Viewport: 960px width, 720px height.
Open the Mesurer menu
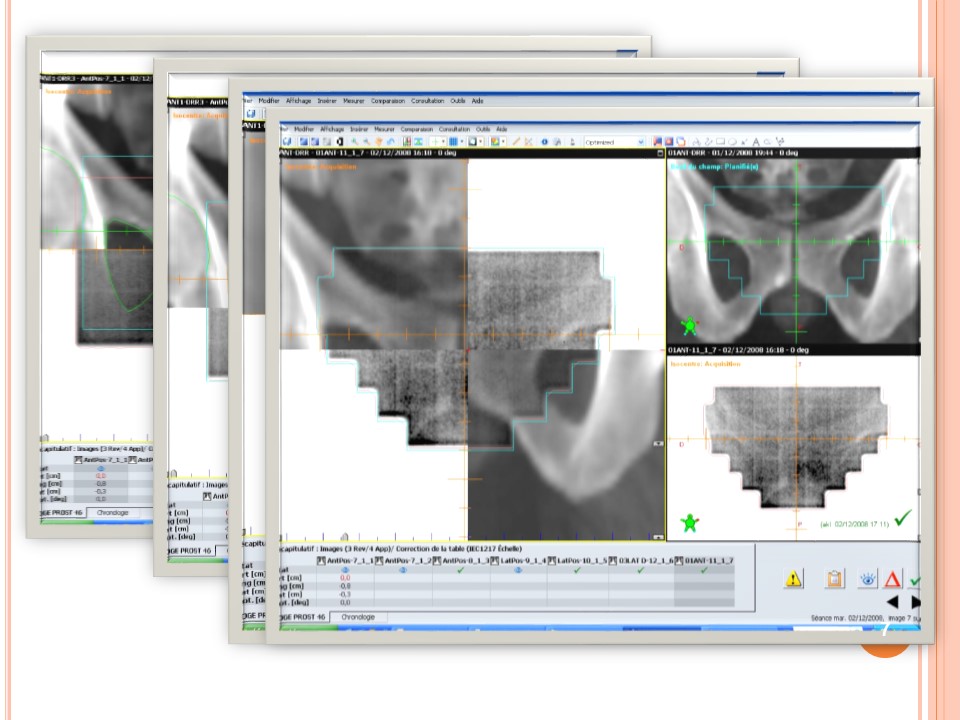(386, 129)
